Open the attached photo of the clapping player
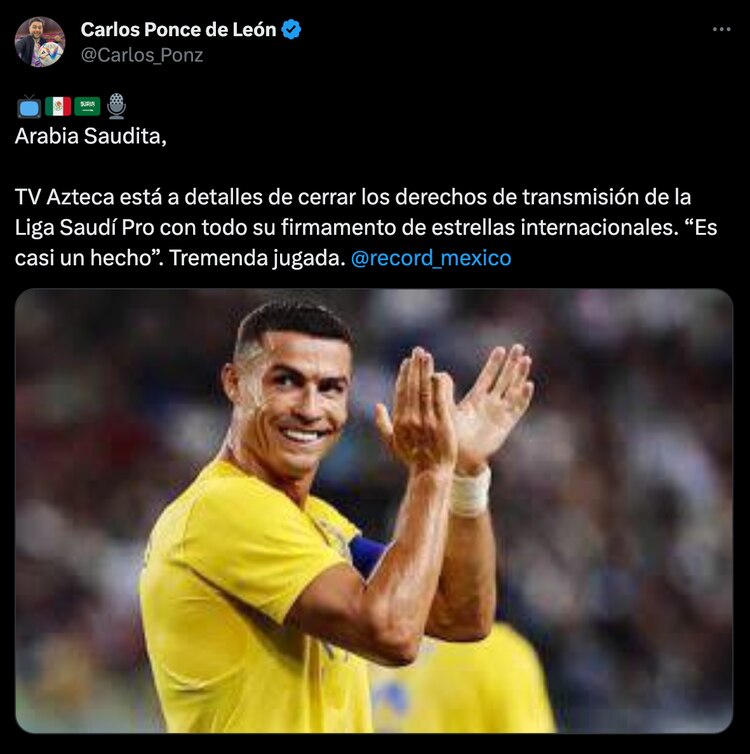 374,511
